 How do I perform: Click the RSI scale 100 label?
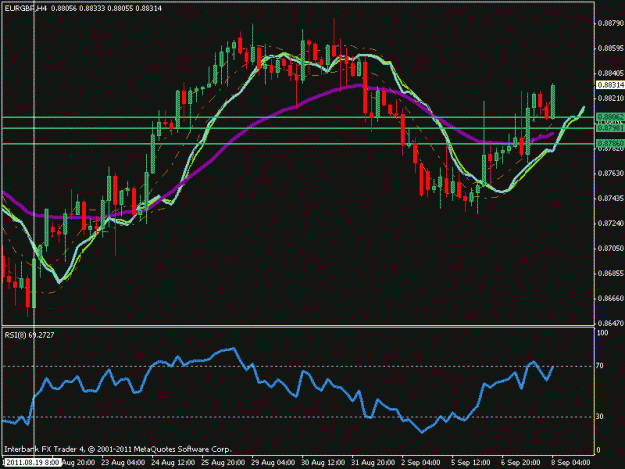coord(603,333)
